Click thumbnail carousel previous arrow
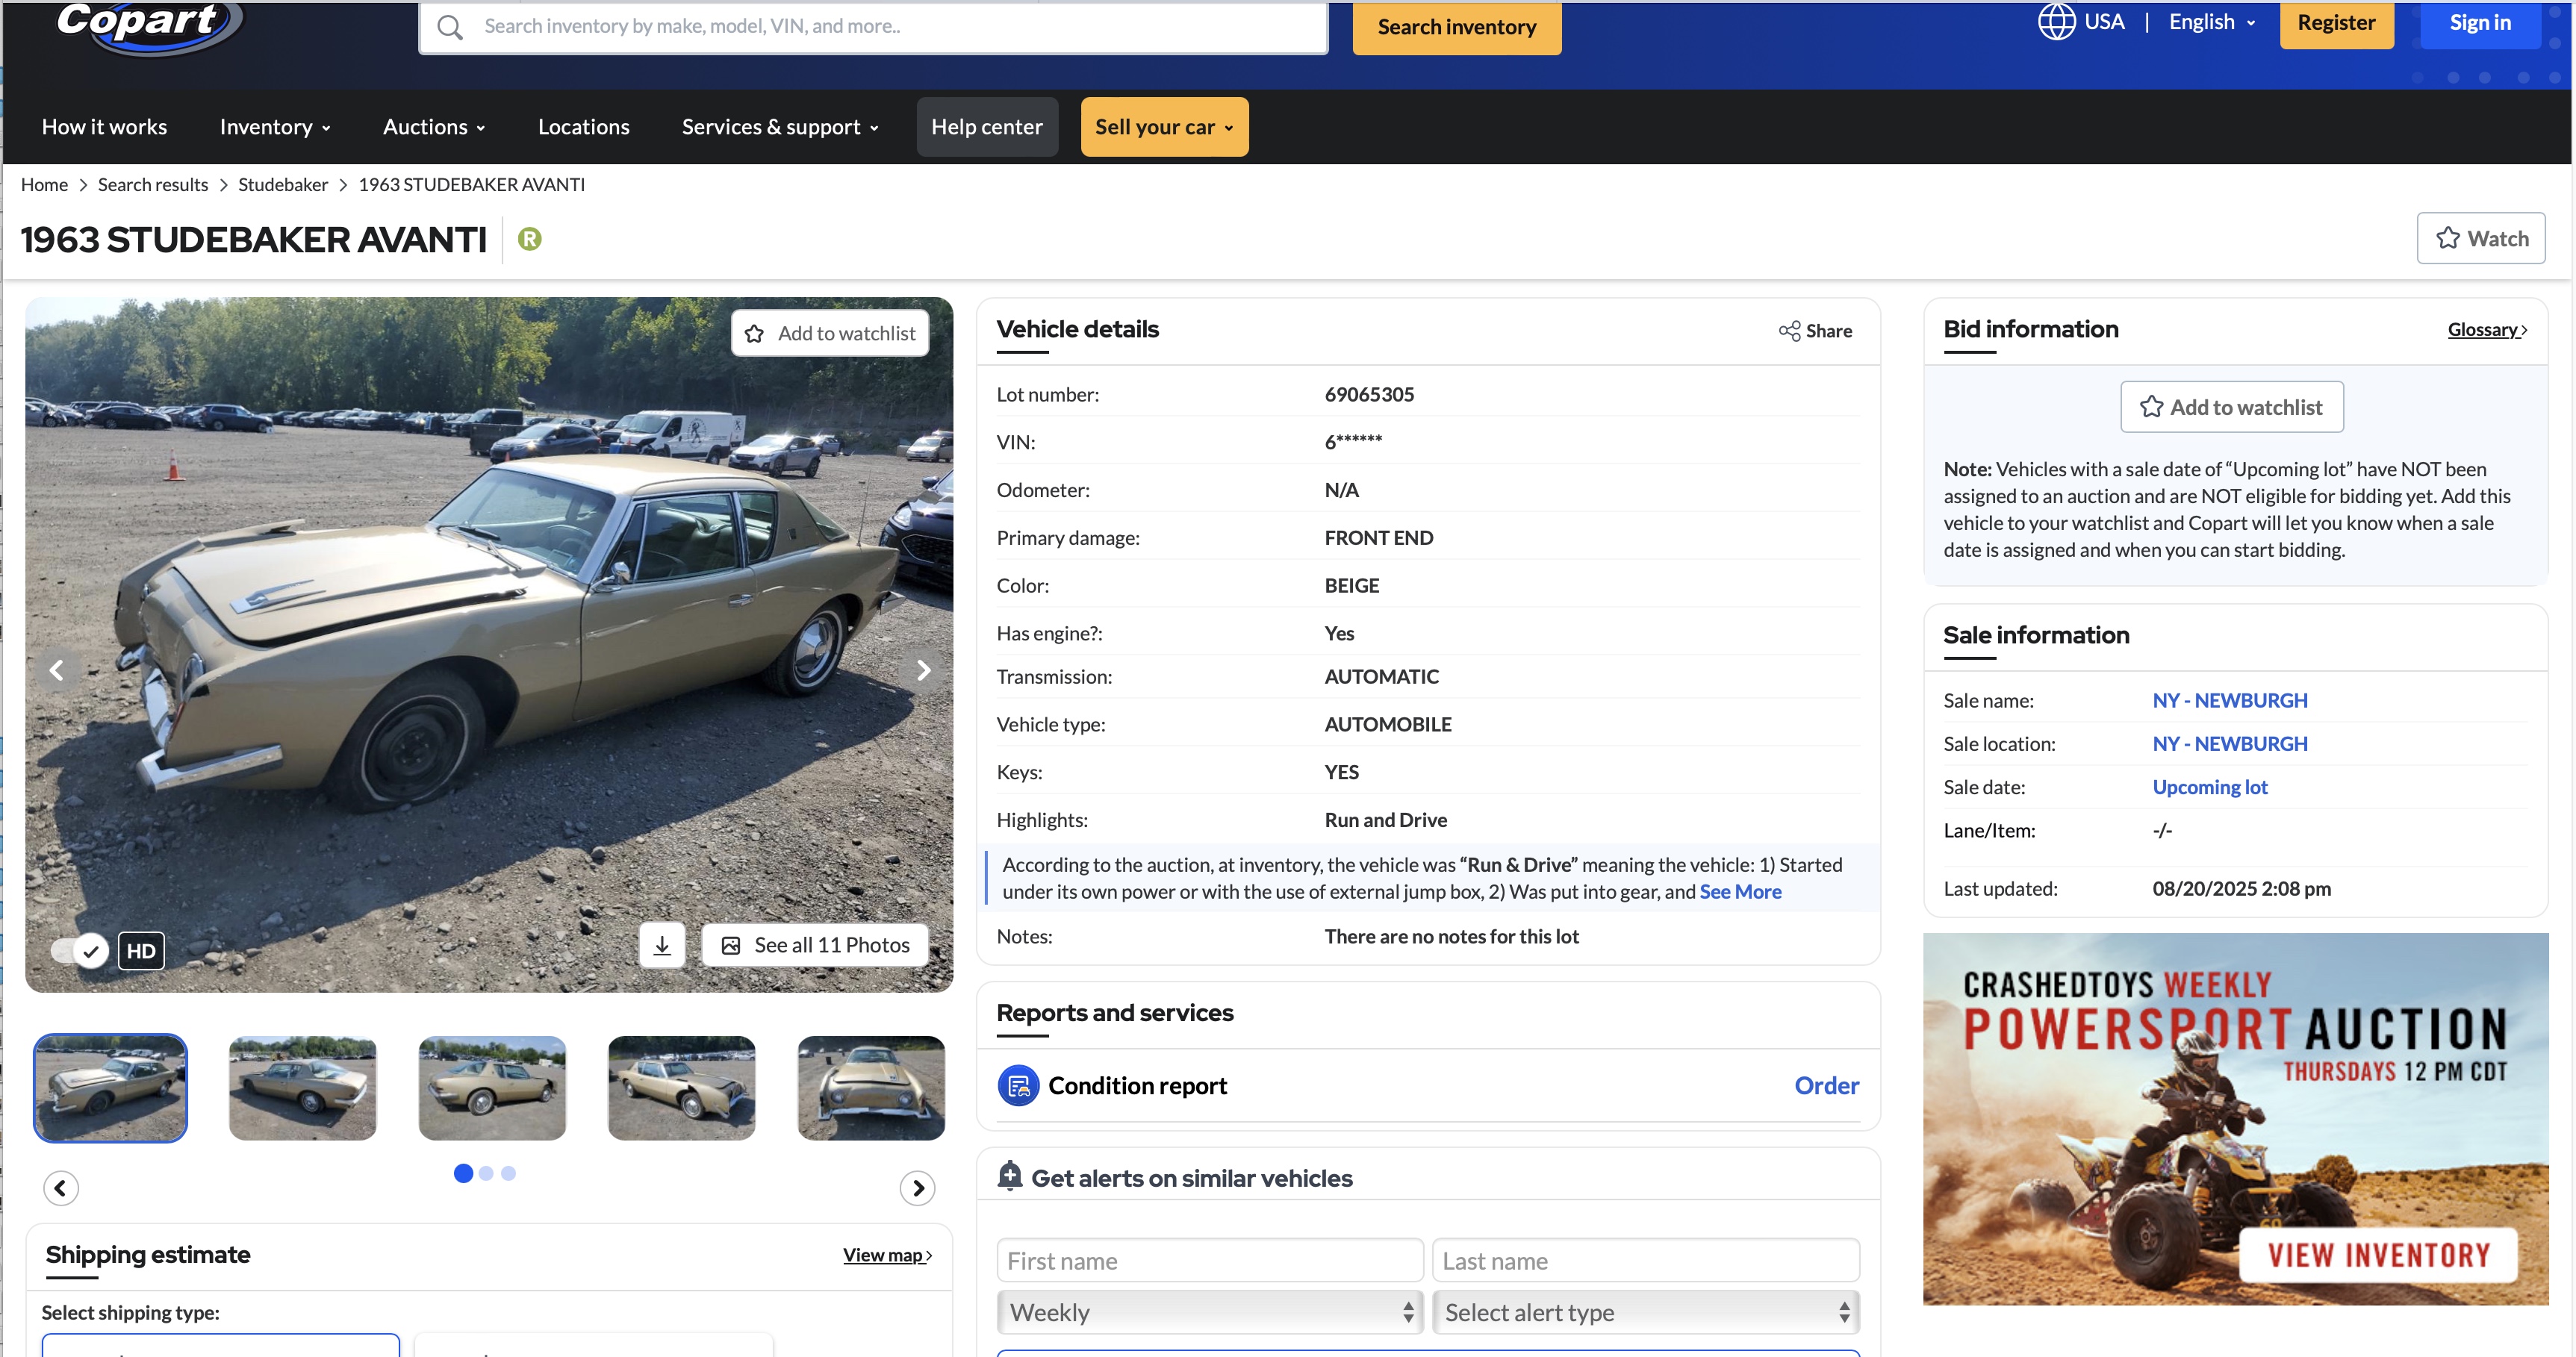 tap(61, 1188)
